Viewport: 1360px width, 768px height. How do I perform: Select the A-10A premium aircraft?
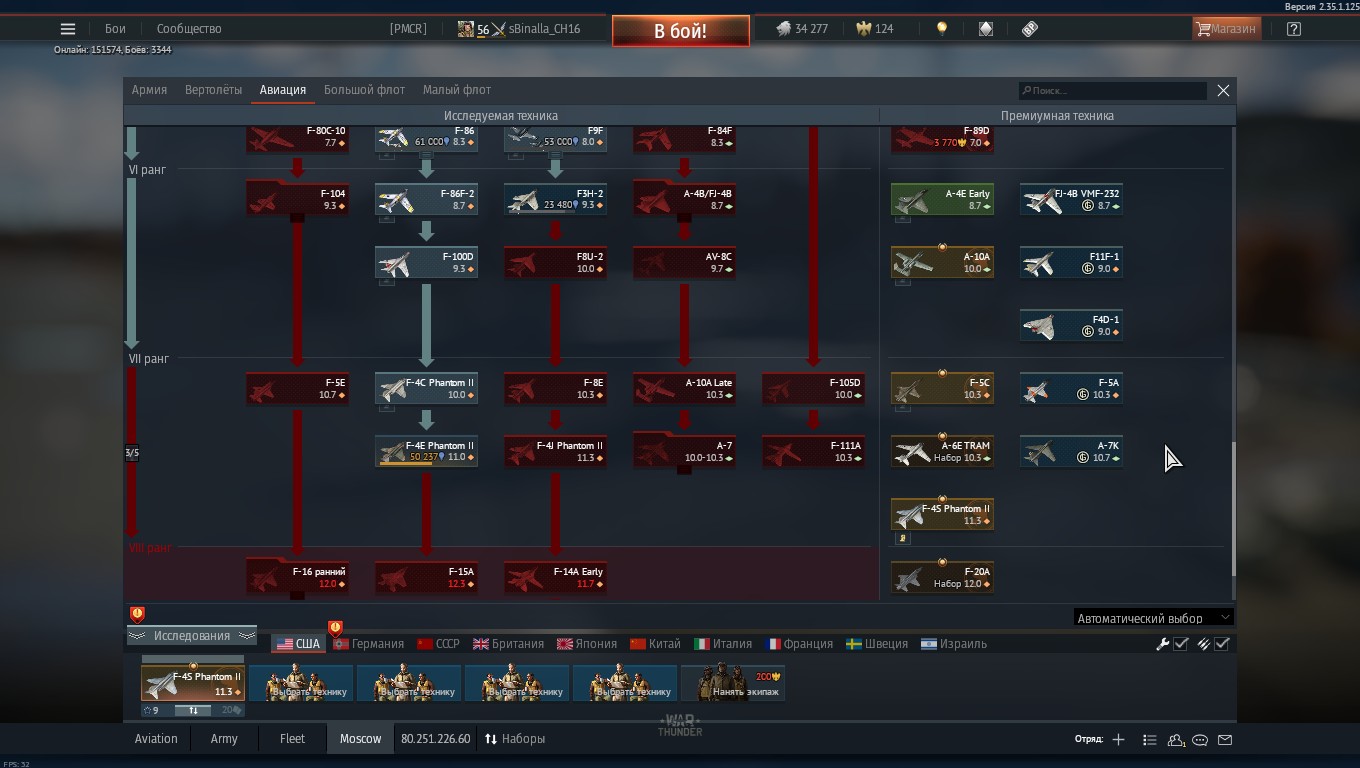click(x=942, y=263)
